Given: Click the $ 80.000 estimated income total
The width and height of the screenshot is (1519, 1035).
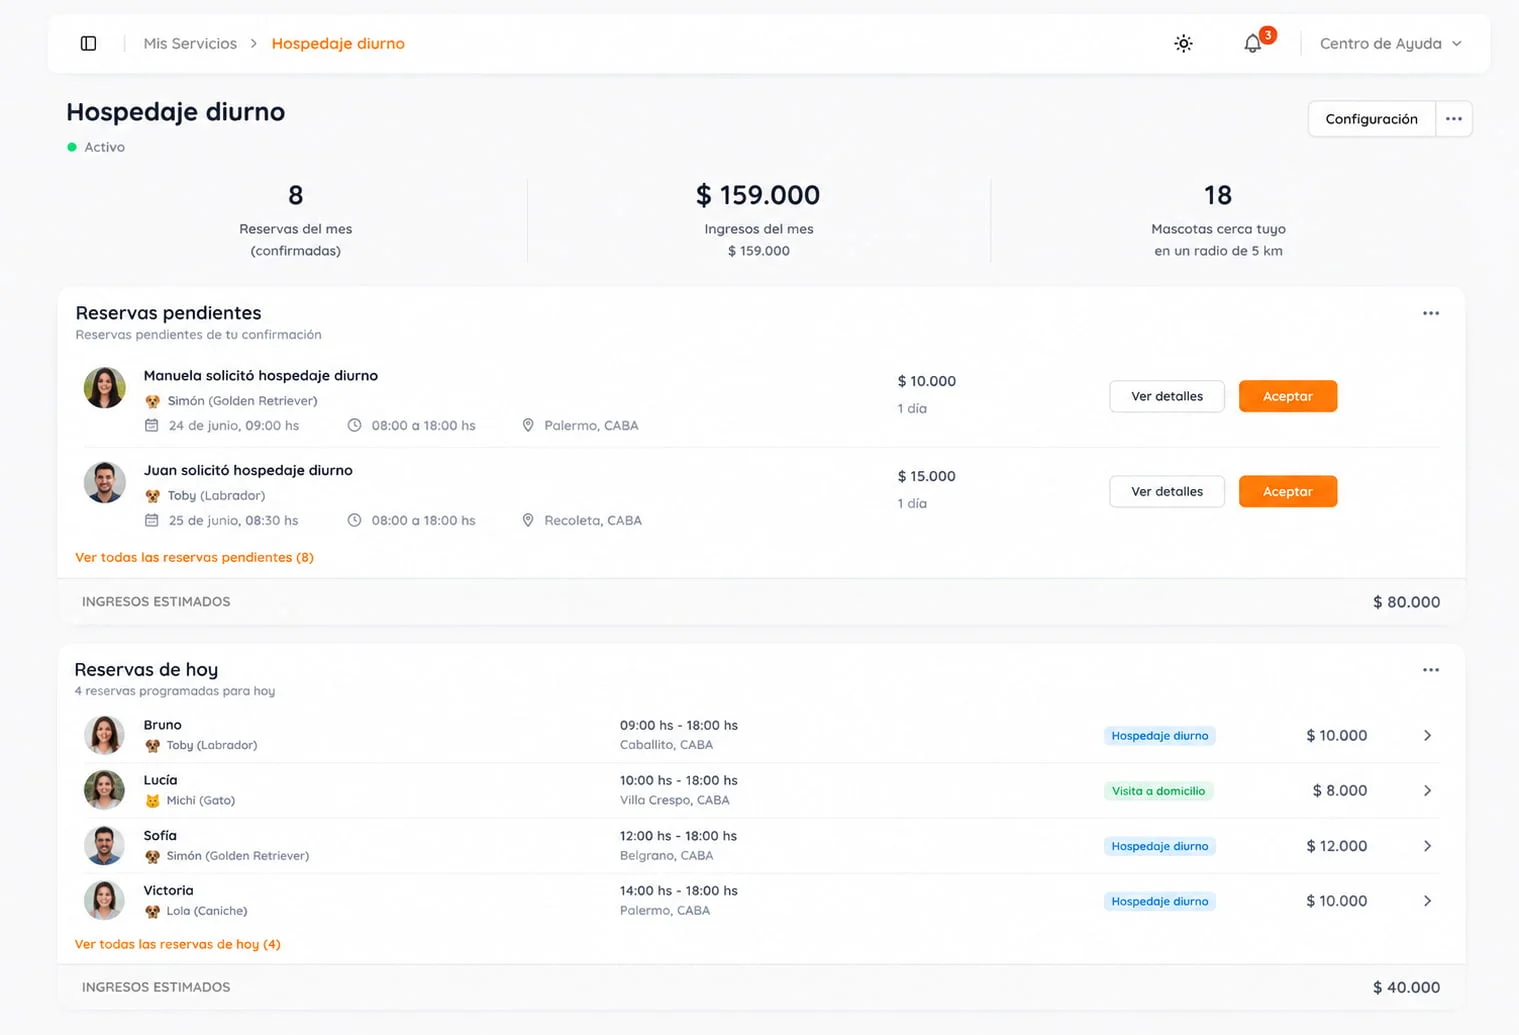Looking at the screenshot, I should 1406,602.
